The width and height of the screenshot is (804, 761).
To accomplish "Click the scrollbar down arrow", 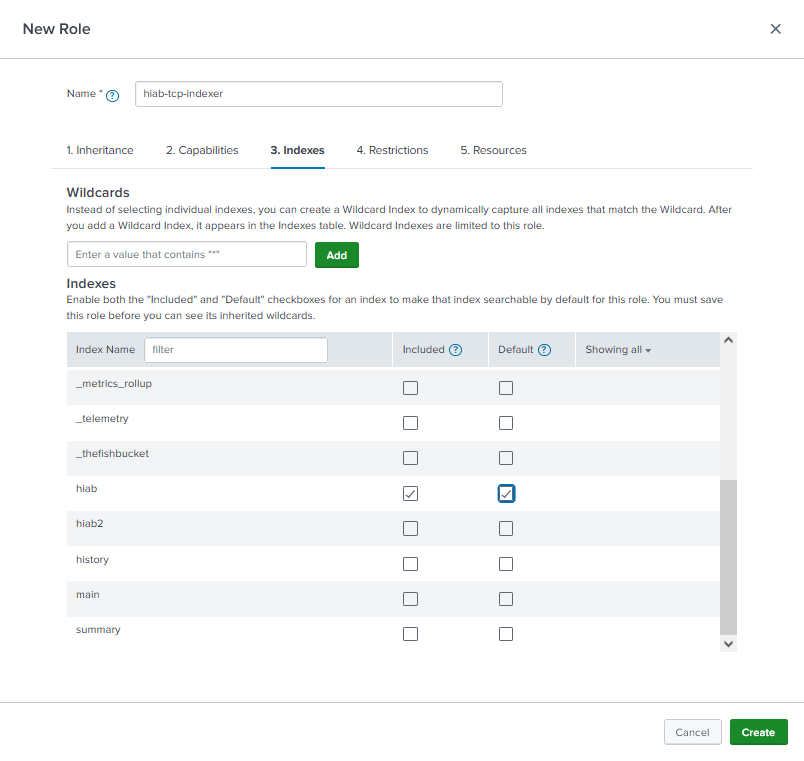I will [728, 644].
